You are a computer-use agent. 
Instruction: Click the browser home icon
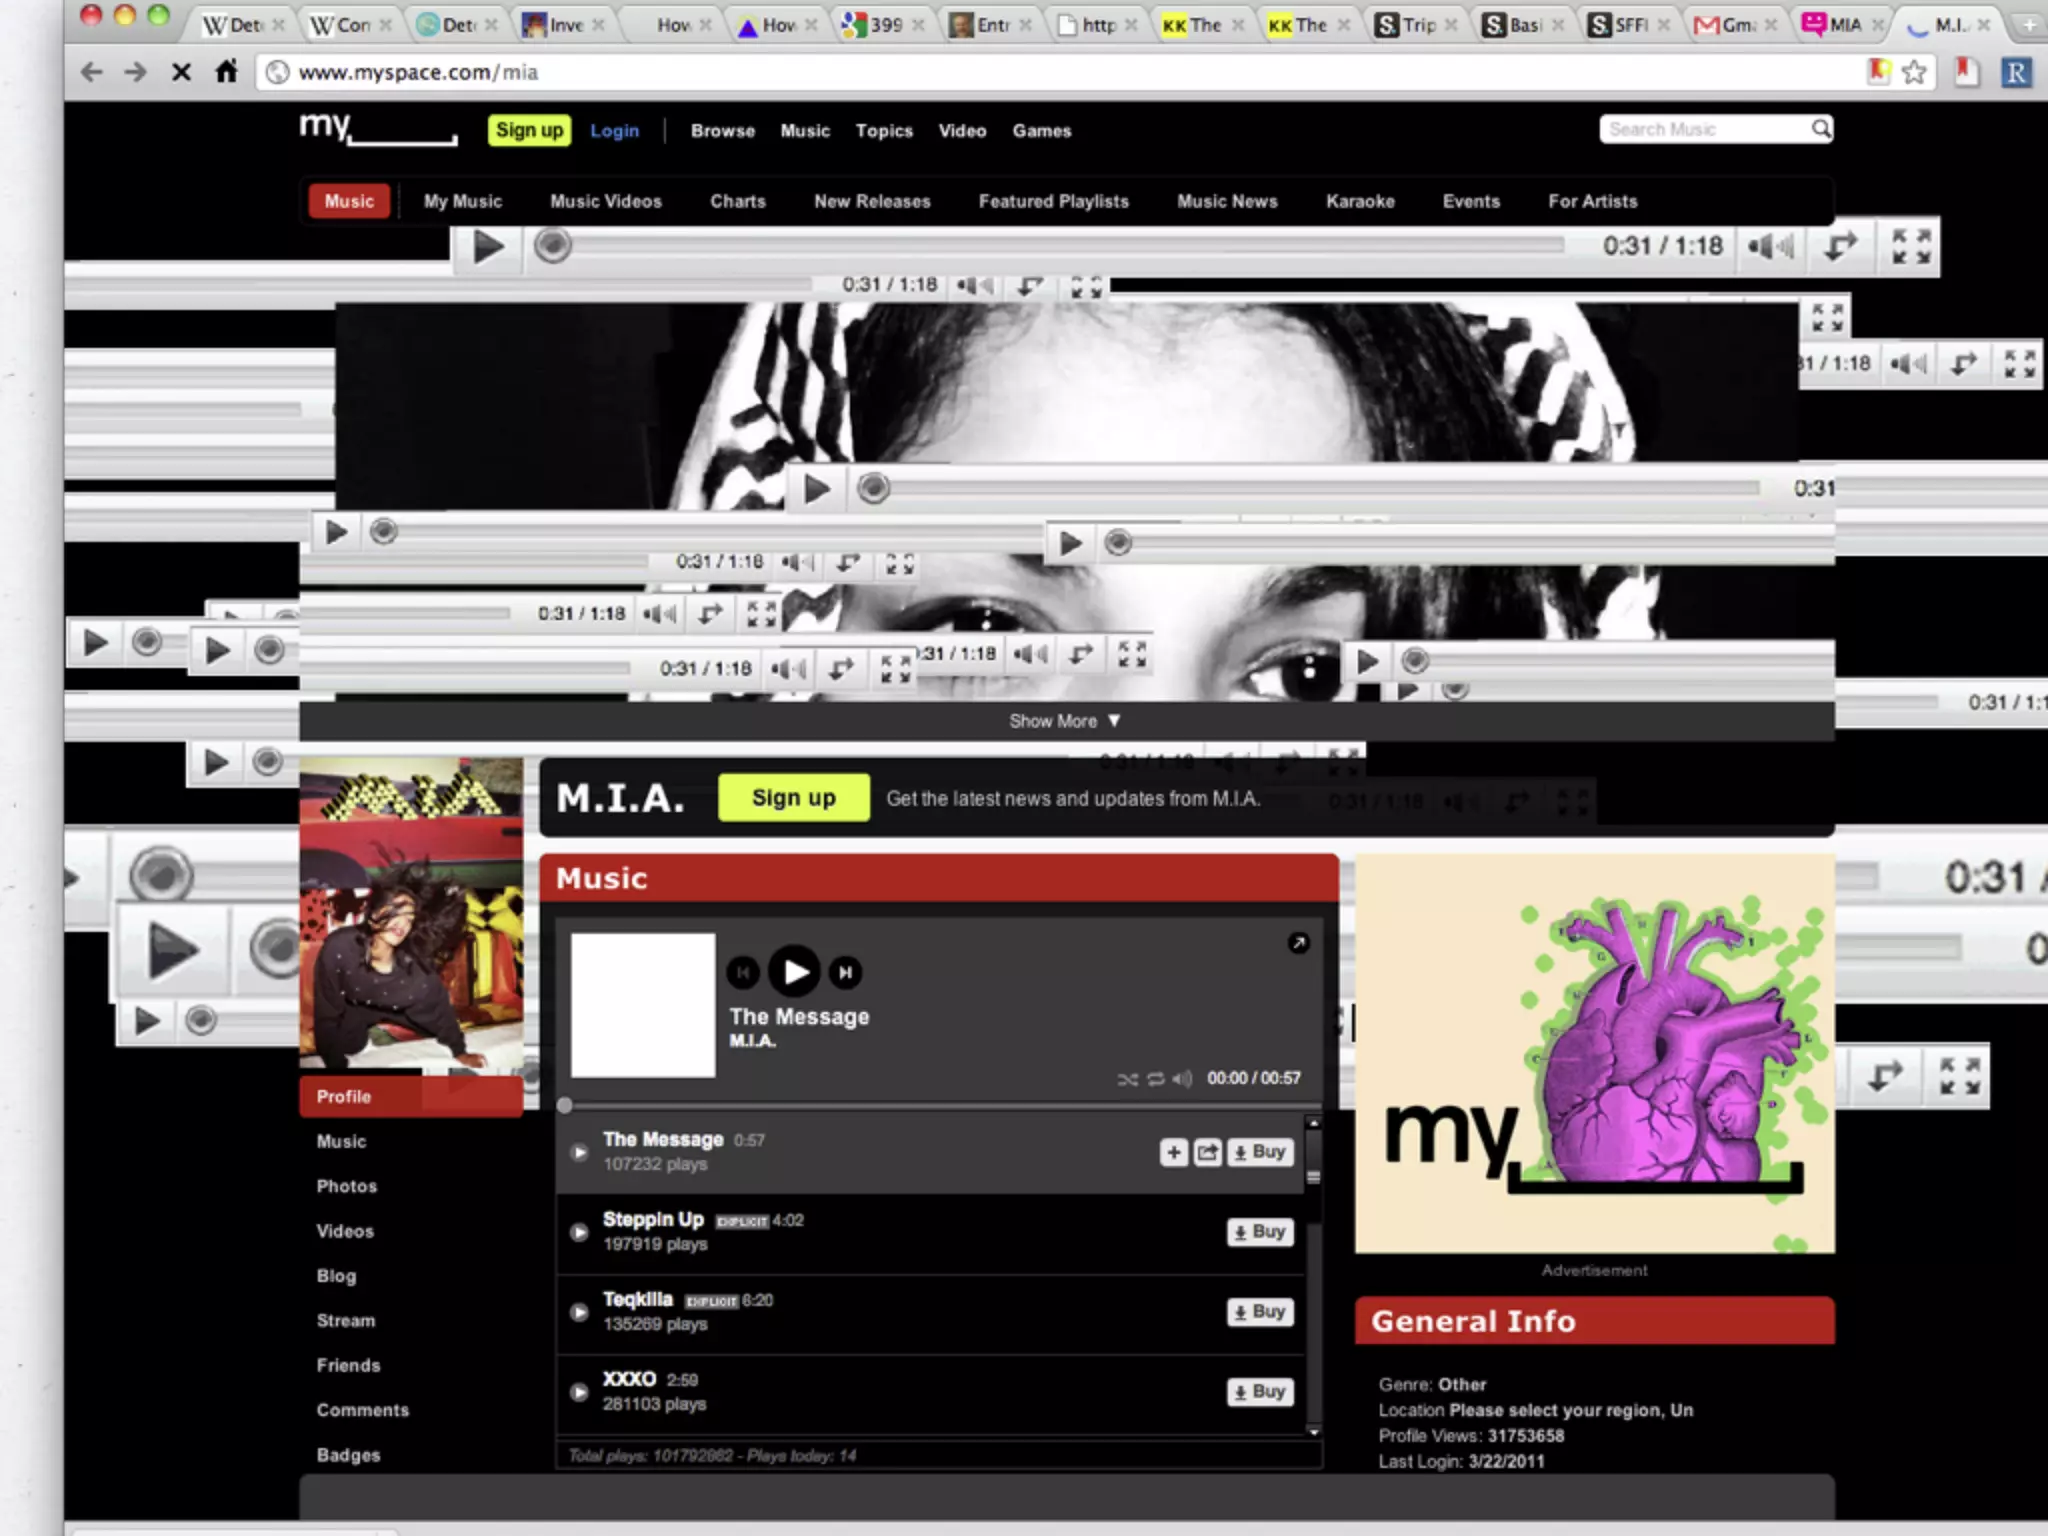click(x=227, y=72)
